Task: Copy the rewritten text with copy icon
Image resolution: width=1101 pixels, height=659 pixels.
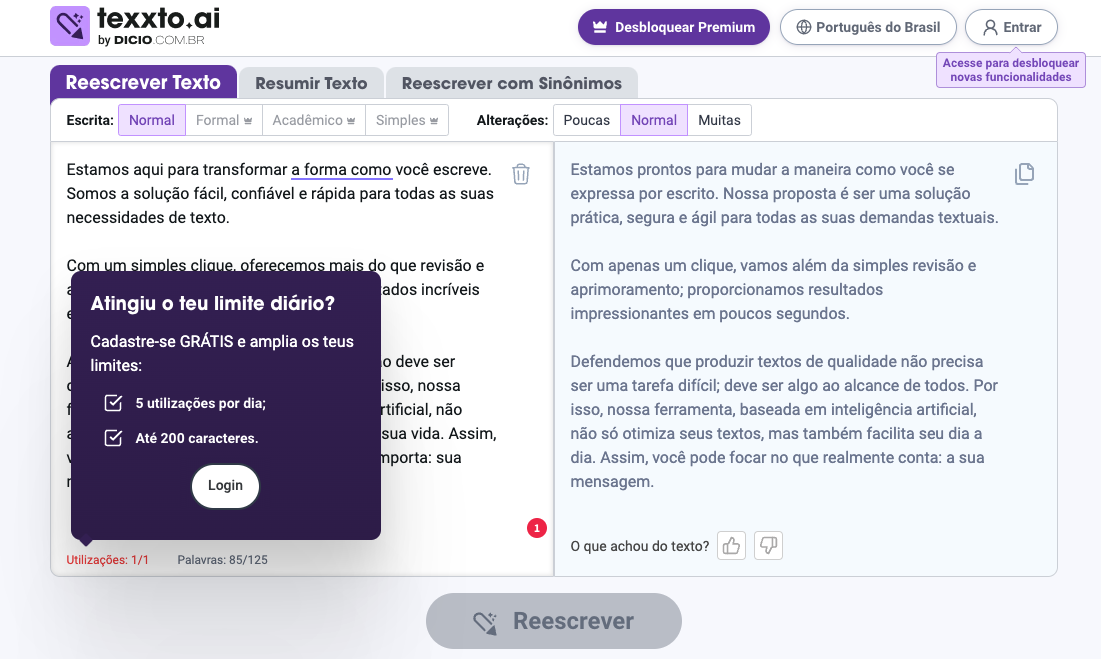Action: click(1024, 174)
